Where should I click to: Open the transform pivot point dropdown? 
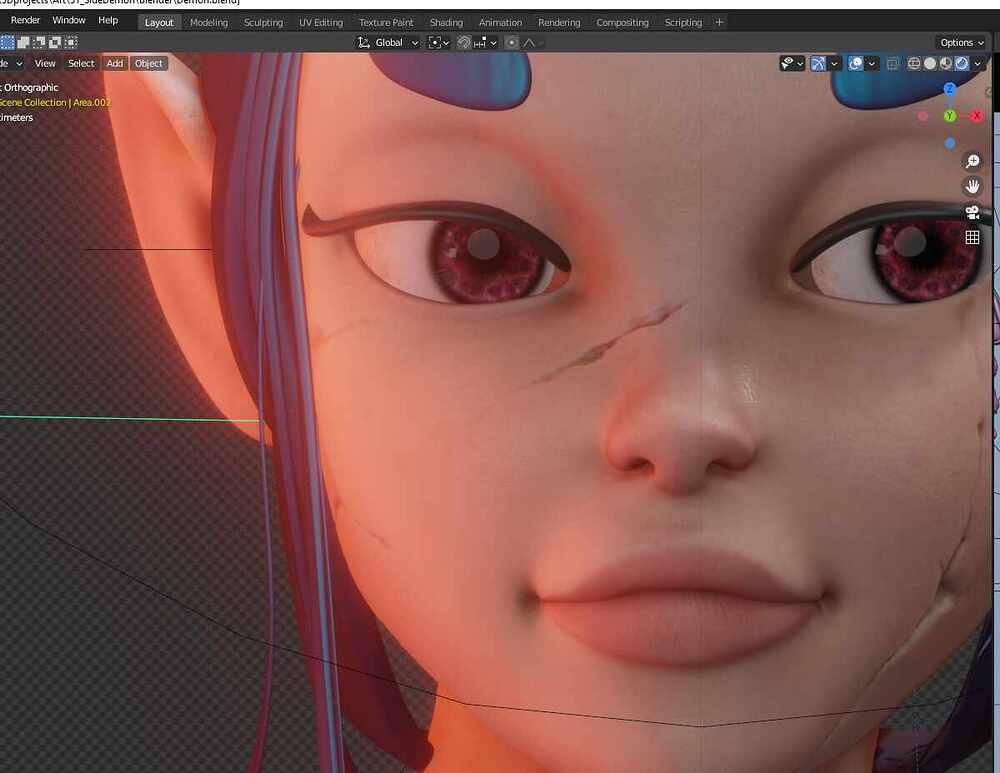pos(436,42)
